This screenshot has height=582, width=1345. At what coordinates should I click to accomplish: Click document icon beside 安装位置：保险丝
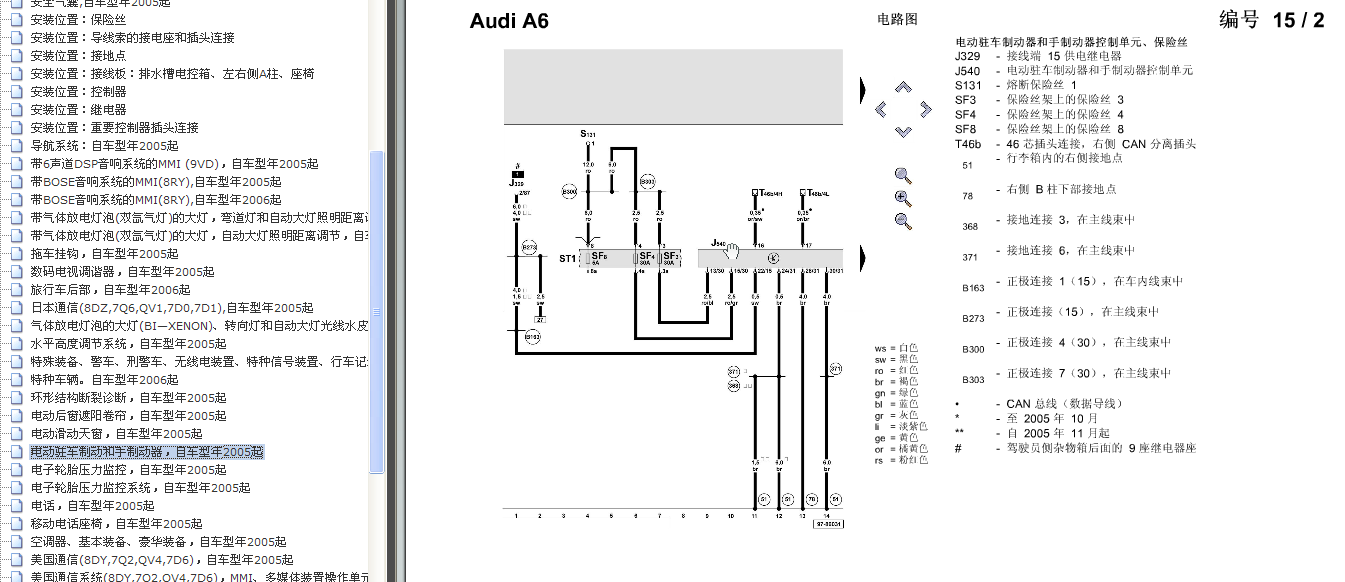click(15, 19)
